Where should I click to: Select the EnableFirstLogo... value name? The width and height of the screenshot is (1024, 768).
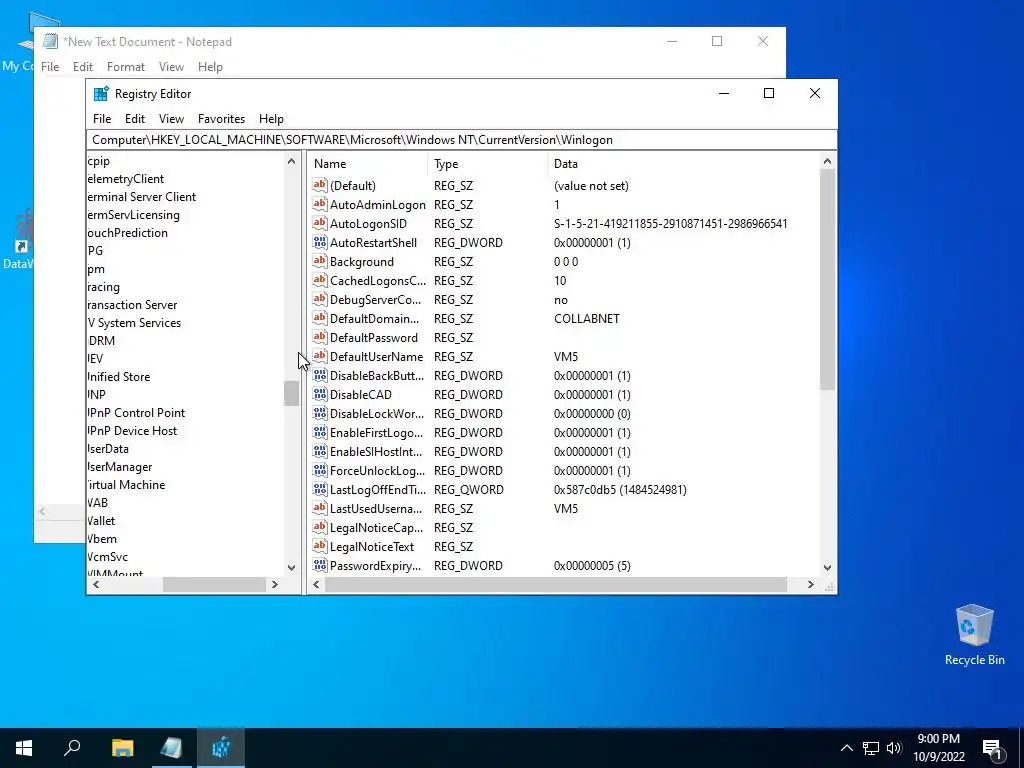click(376, 432)
